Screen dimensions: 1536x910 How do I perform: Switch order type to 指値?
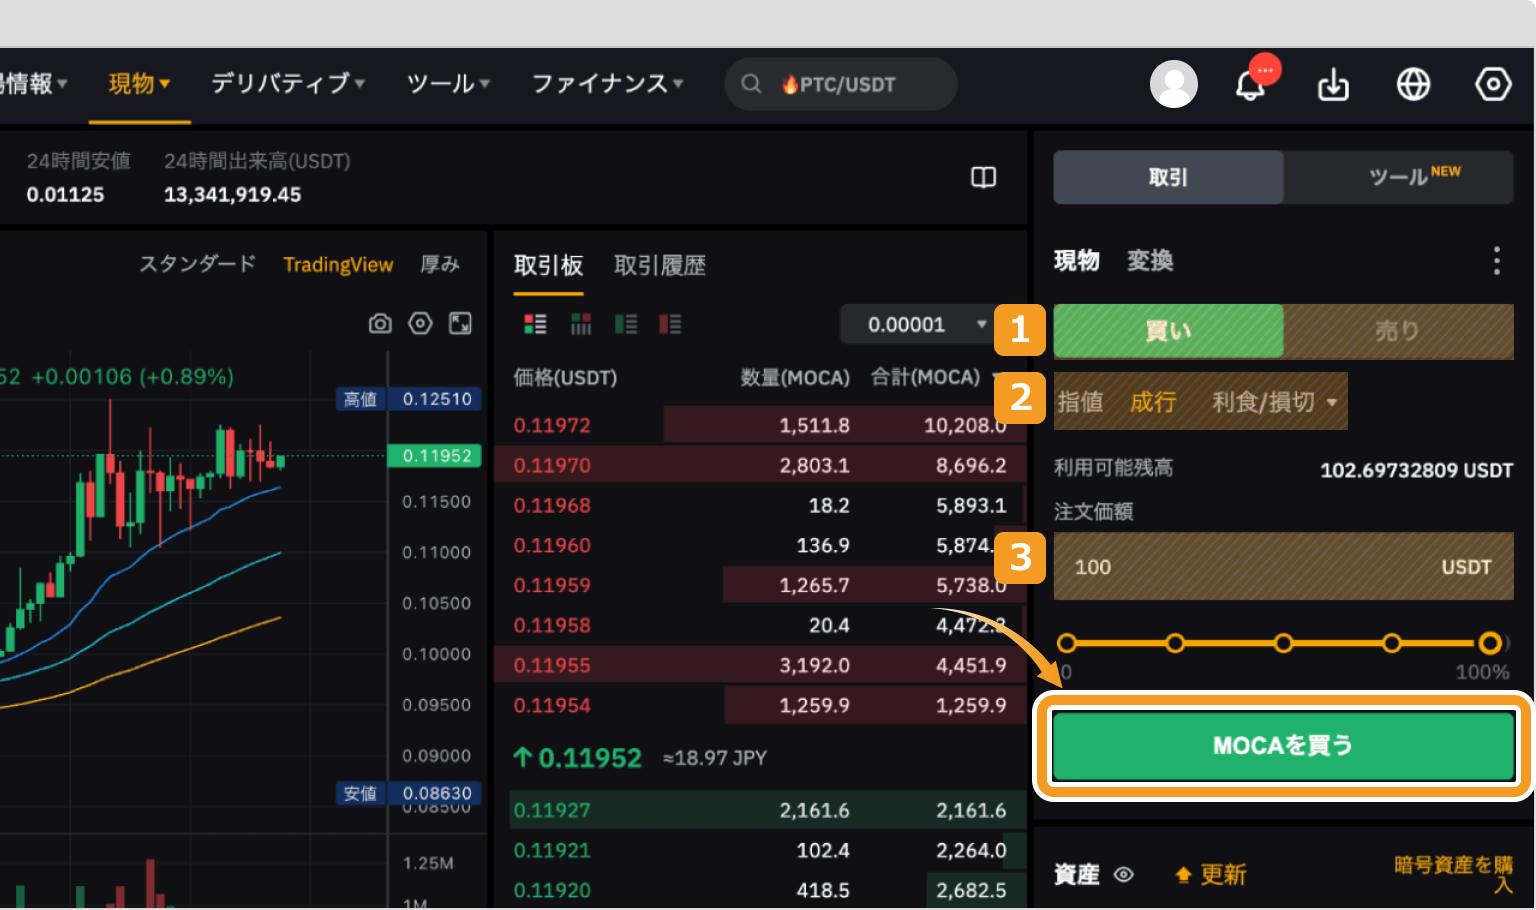tap(1080, 402)
